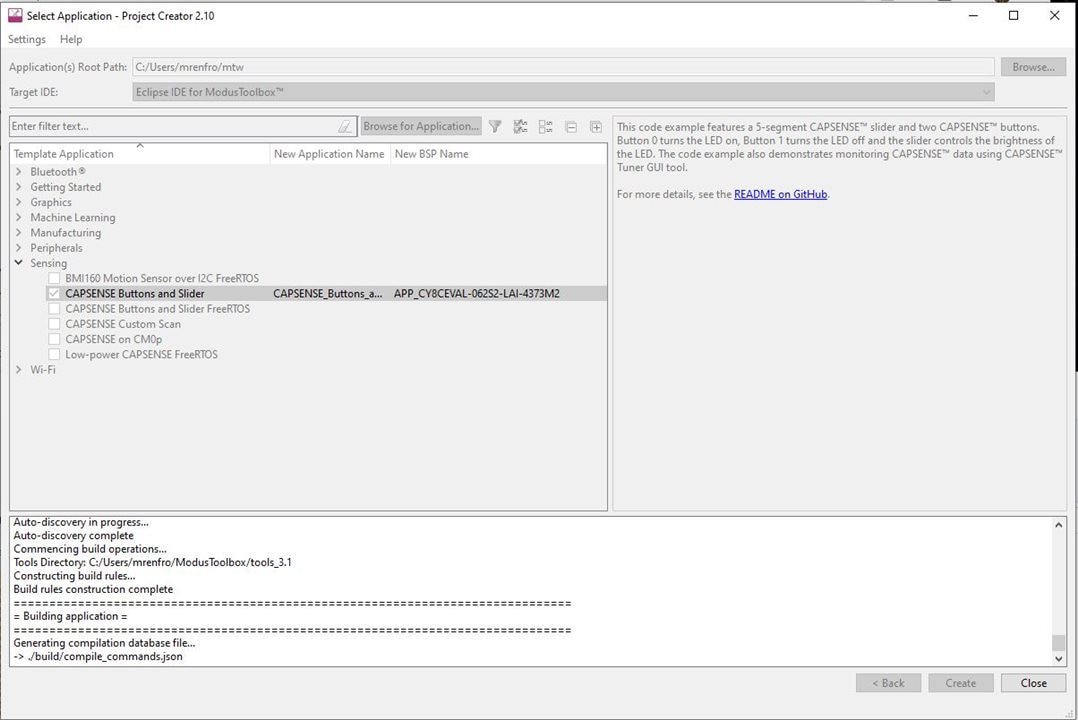This screenshot has height=720, width=1078.
Task: Click CAPSENSE_Buttons_a... application name cell
Action: click(327, 294)
